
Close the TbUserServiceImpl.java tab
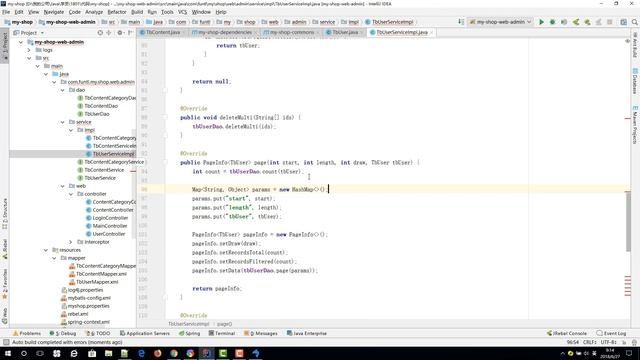pos(431,33)
